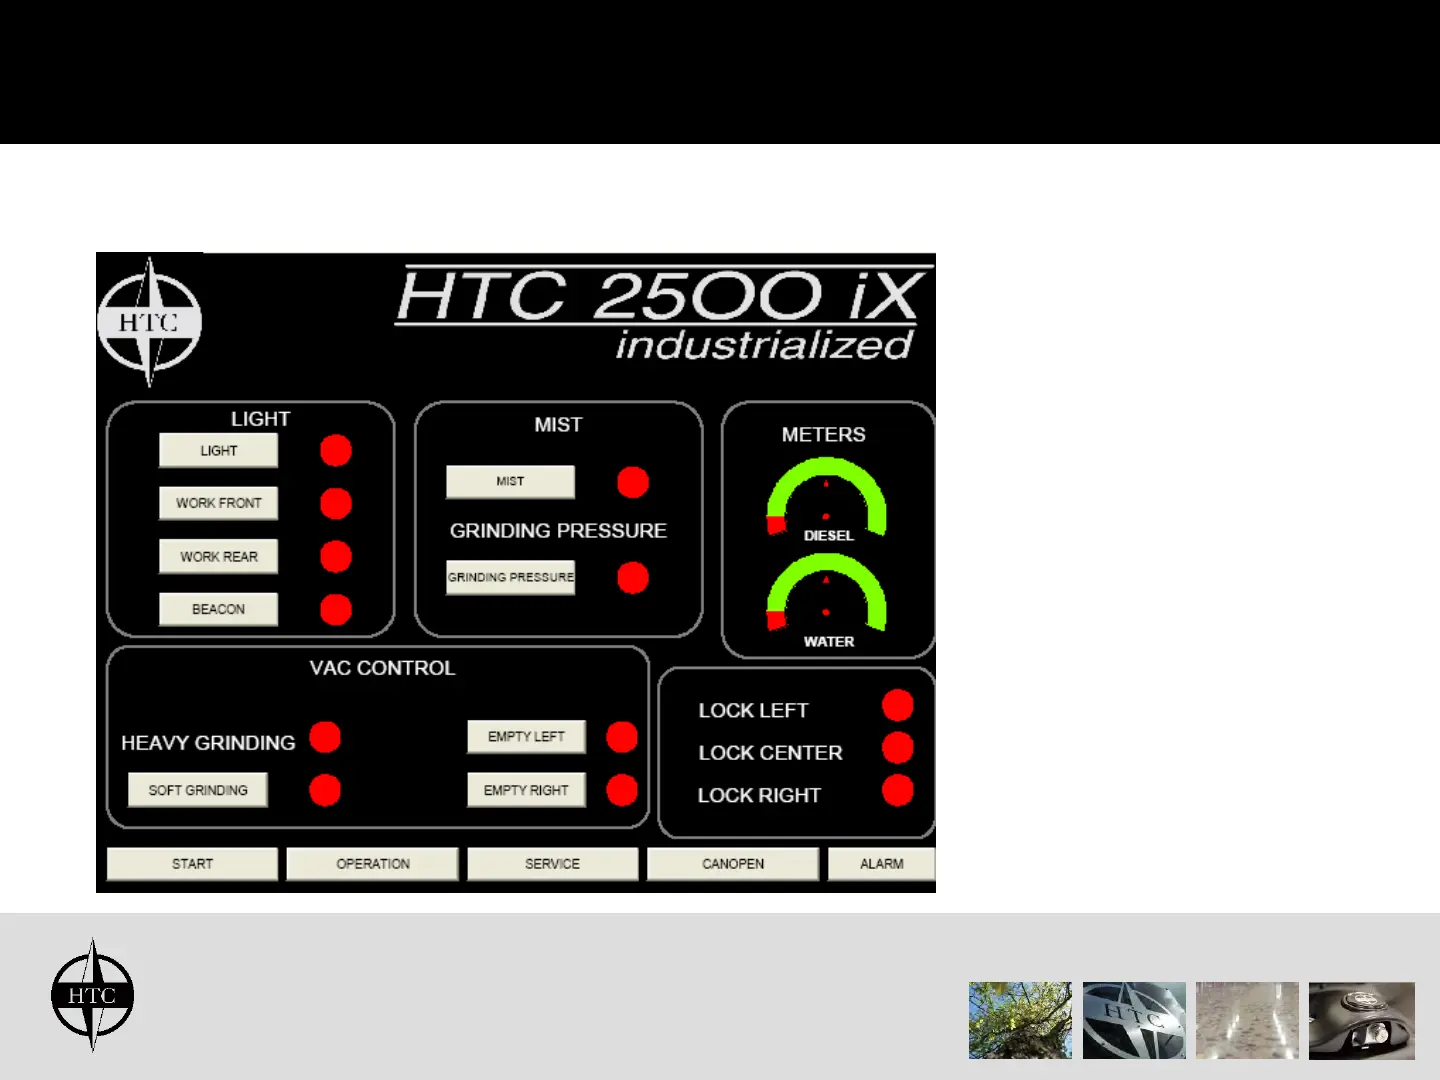The image size is (1440, 1080).
Task: Click red indicator beside BEACON
Action: (336, 609)
